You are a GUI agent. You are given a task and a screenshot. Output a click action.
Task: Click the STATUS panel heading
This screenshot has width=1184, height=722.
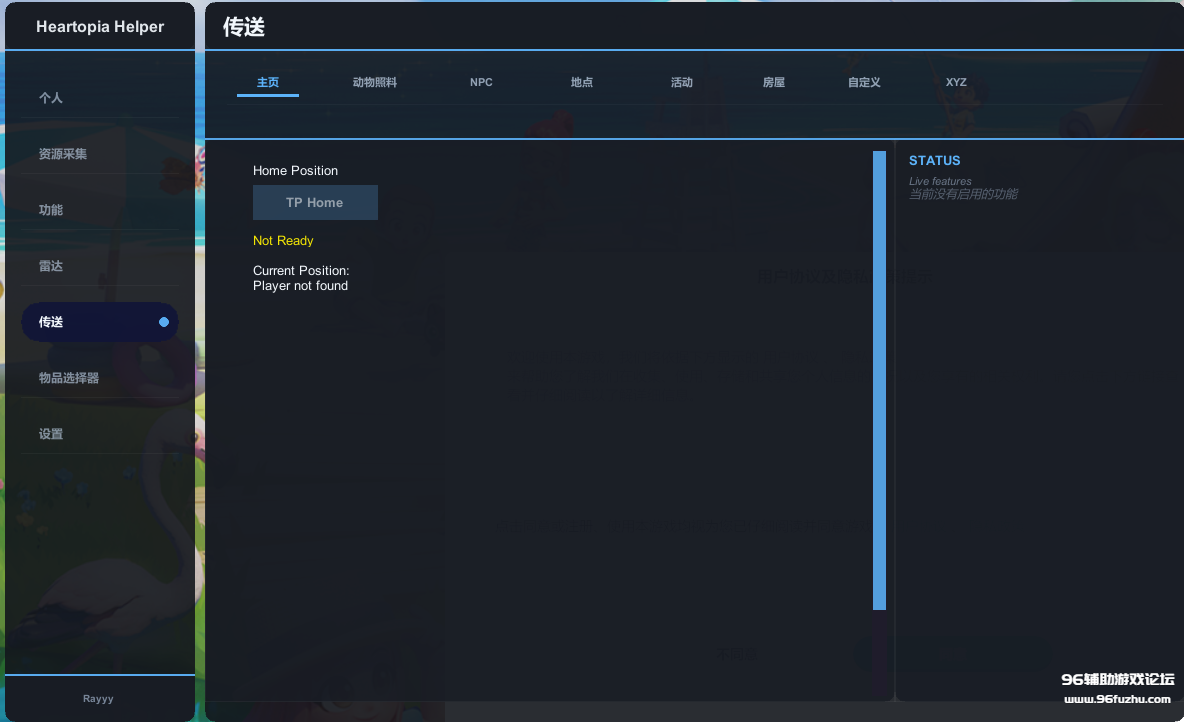934,160
